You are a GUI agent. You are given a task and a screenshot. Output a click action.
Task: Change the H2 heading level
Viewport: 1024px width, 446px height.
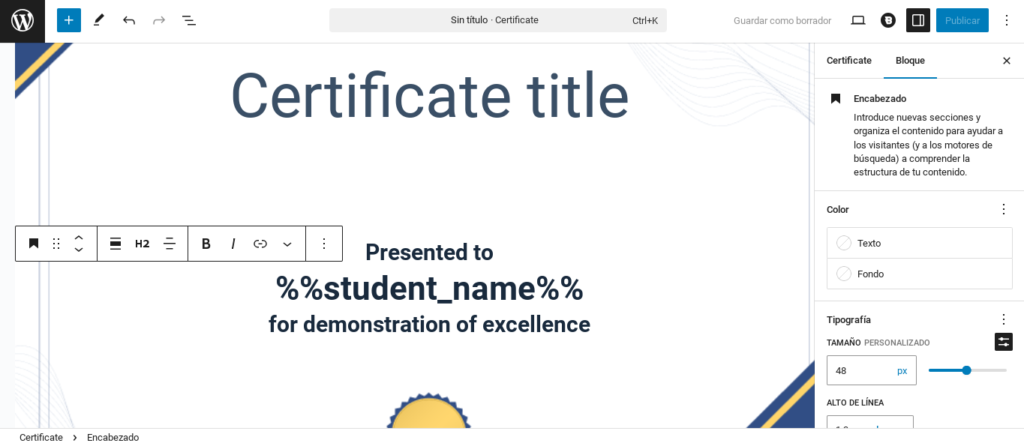142,244
